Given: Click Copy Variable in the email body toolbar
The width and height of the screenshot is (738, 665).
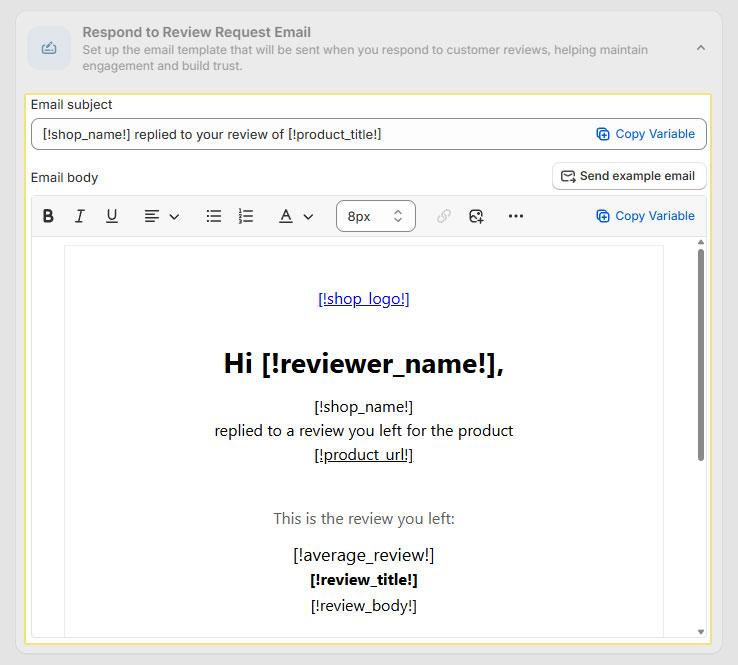Looking at the screenshot, I should (x=645, y=216).
